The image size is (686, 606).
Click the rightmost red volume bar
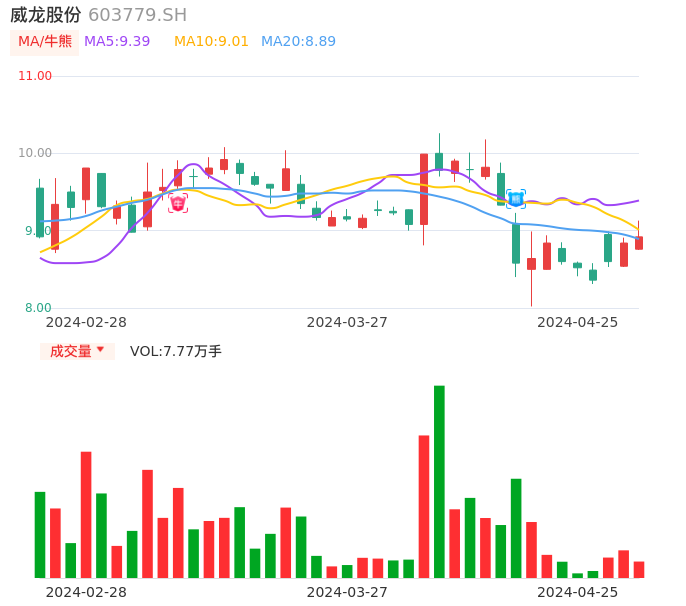pos(639,569)
